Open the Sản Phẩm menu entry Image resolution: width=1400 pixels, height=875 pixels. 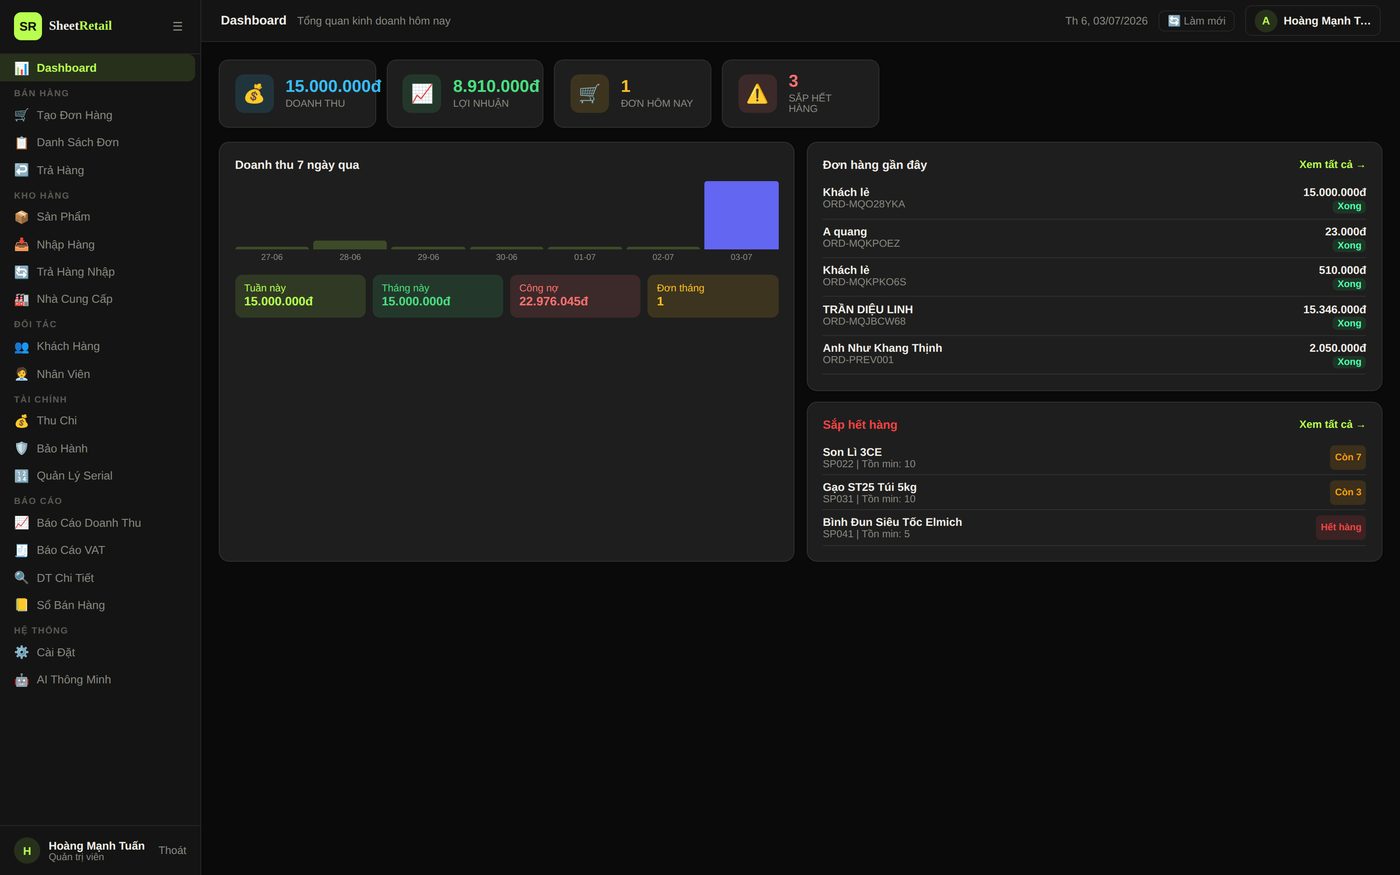point(97,217)
